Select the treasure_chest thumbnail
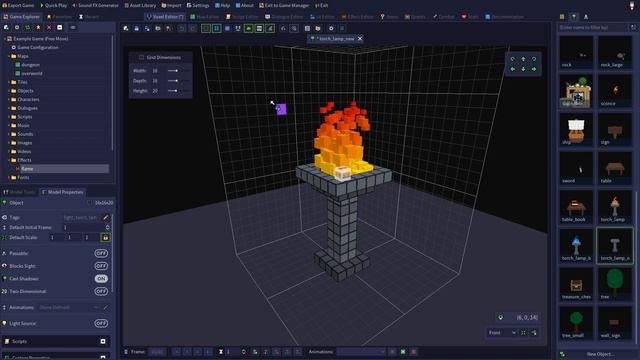The width and height of the screenshot is (640, 360). tap(576, 284)
